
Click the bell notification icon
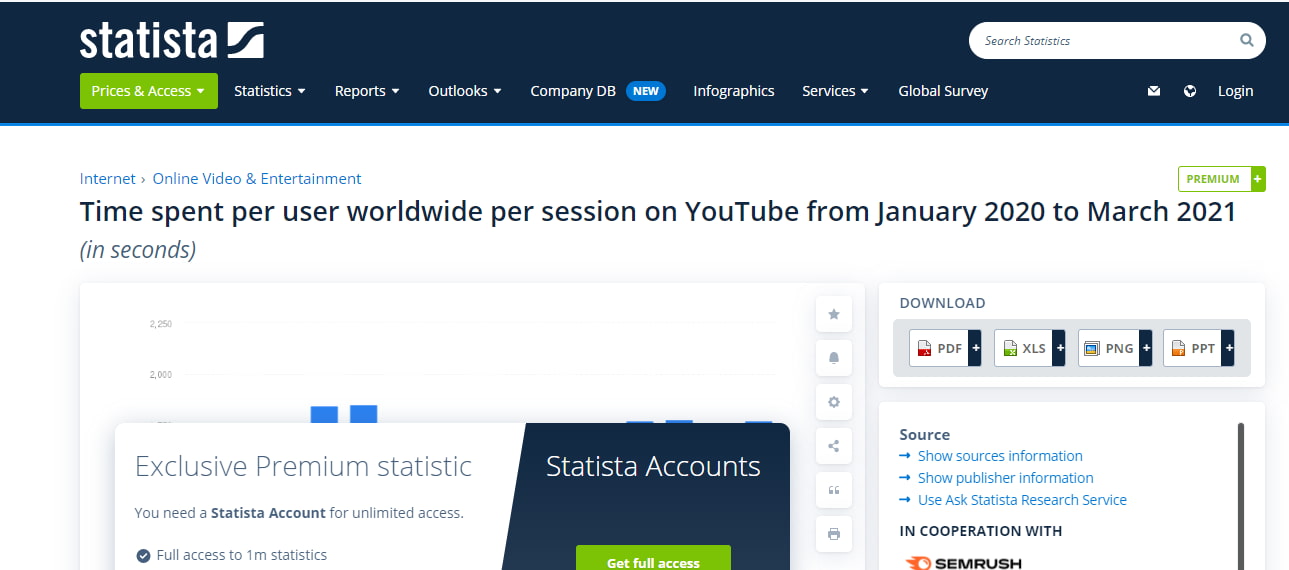pos(834,358)
